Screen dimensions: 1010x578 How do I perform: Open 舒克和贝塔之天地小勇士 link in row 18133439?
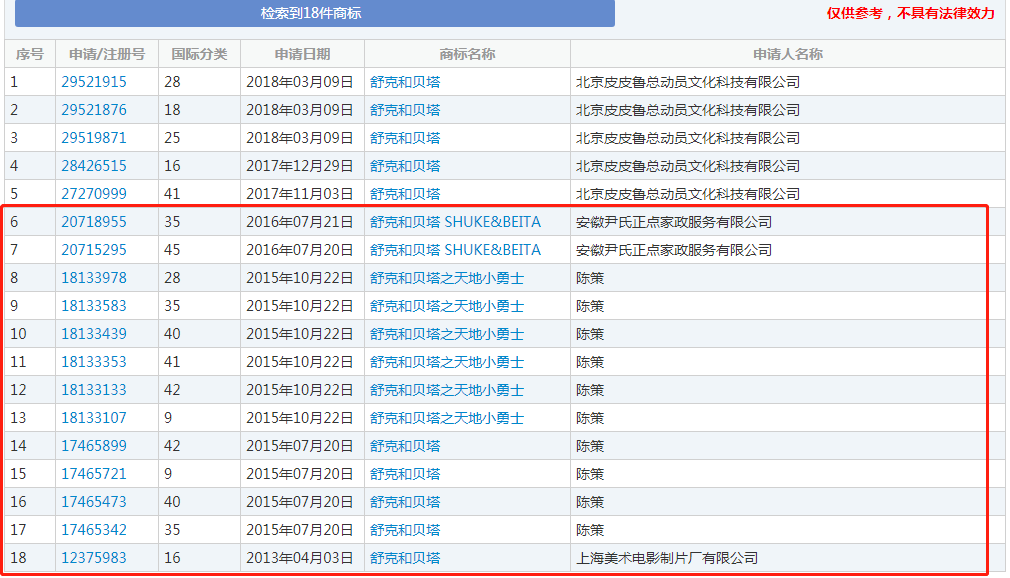point(447,334)
